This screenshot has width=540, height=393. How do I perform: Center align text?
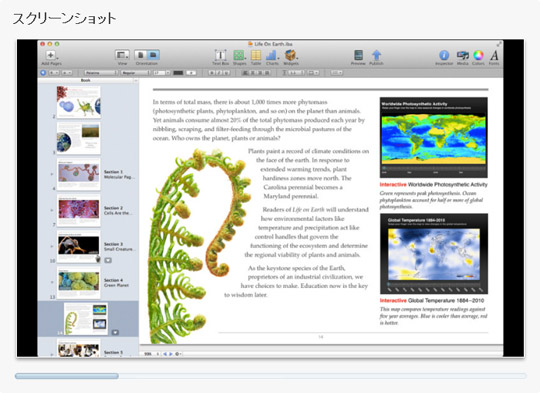252,73
